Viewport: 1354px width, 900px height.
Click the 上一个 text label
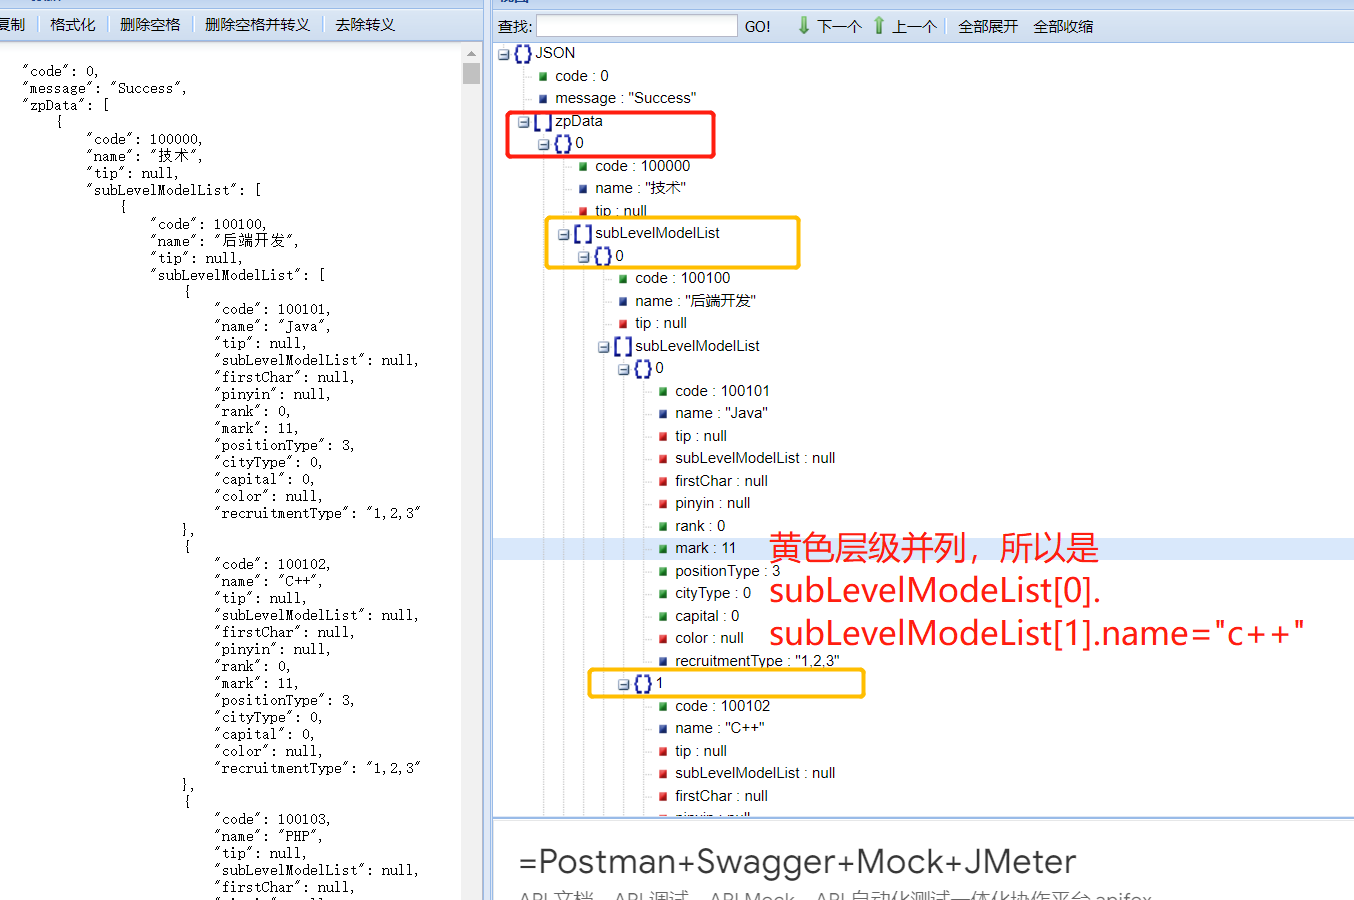coord(914,27)
